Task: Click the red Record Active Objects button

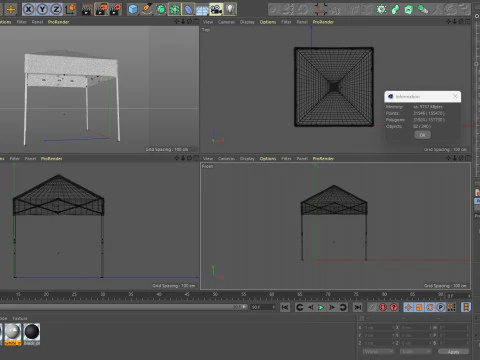Action: pos(383,307)
